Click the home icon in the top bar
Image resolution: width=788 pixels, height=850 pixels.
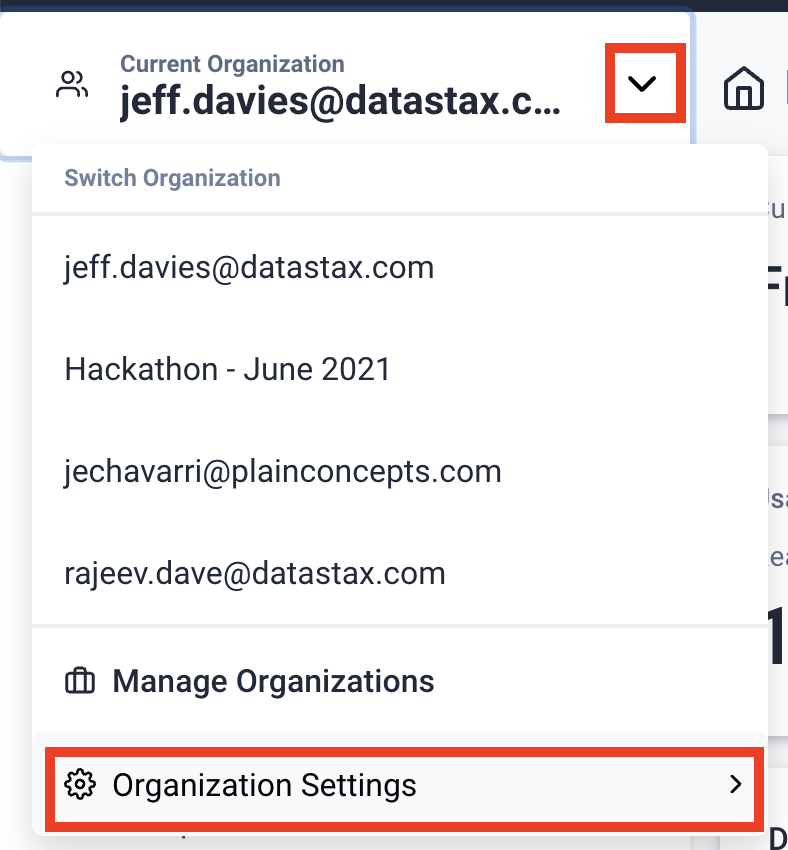click(x=744, y=88)
